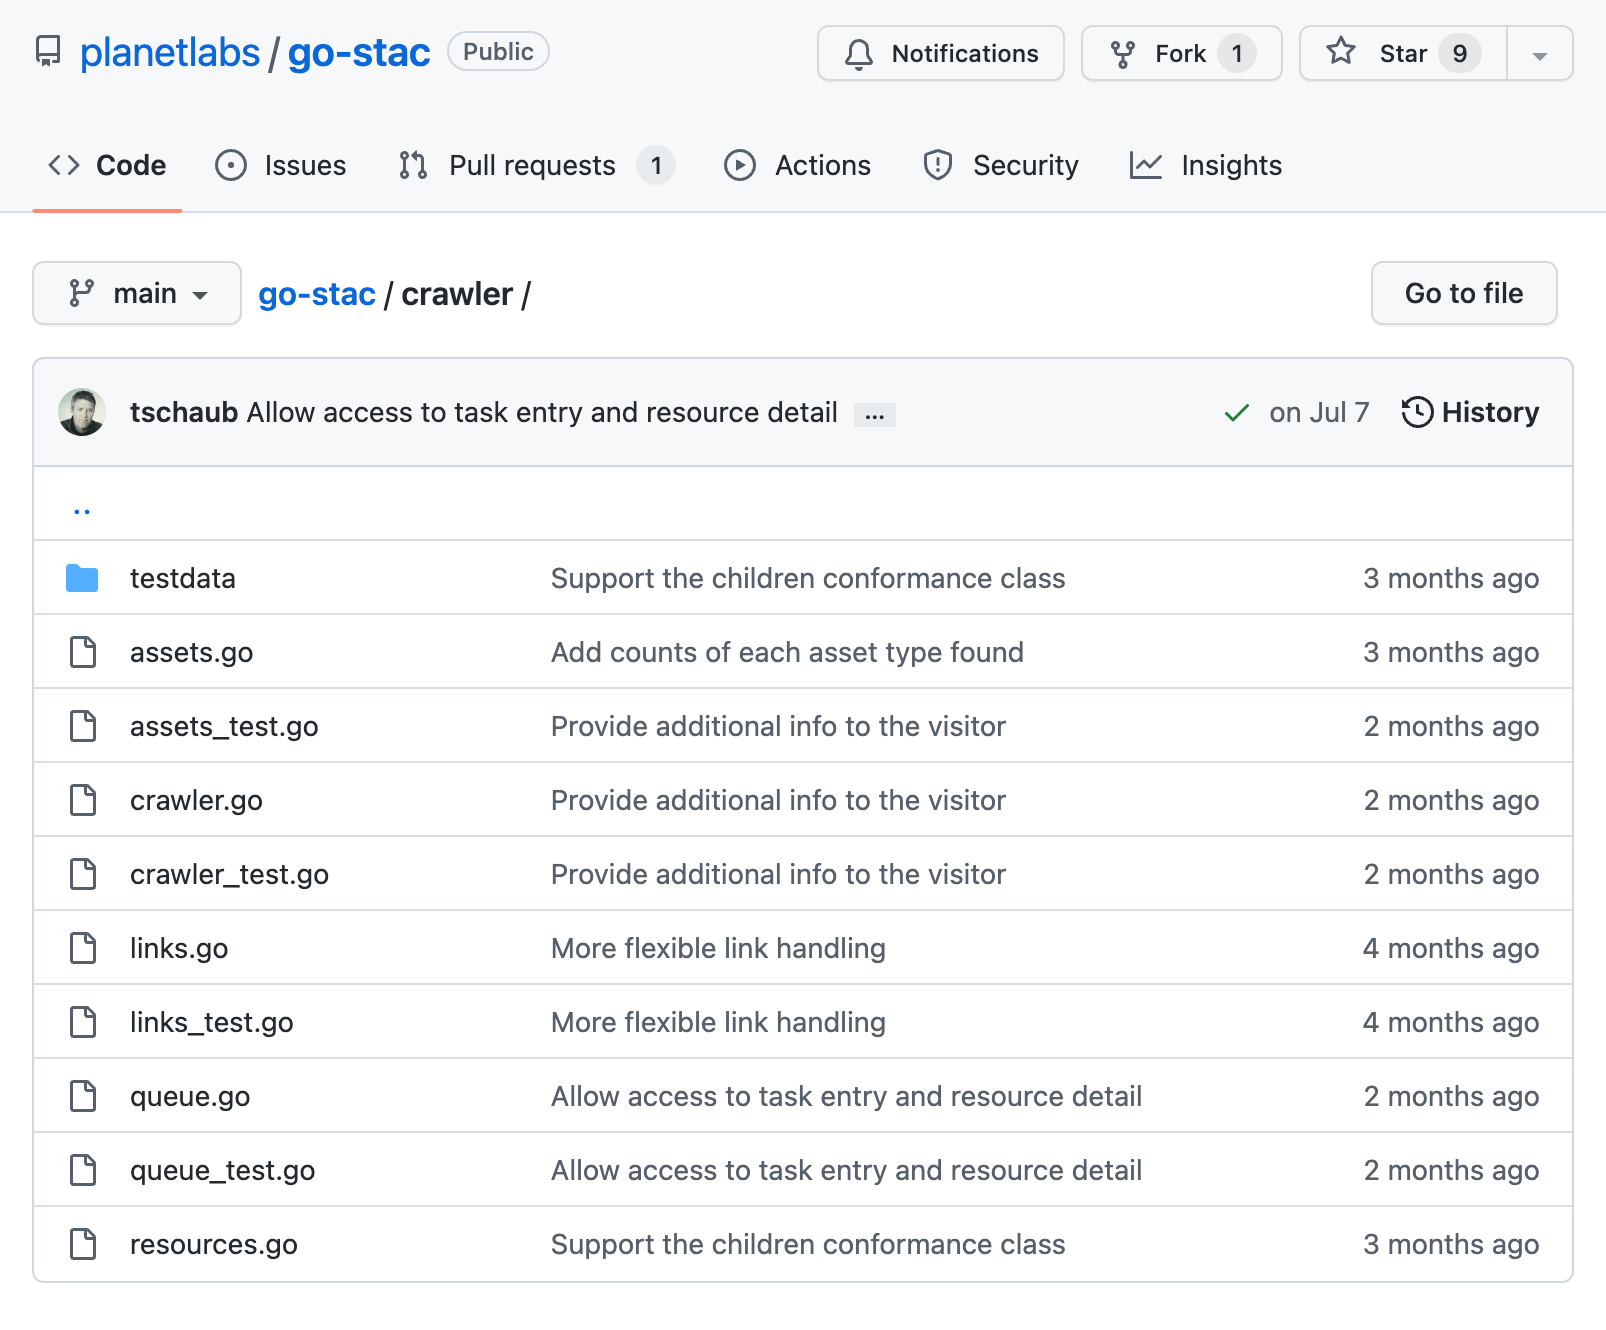Image resolution: width=1606 pixels, height=1330 pixels.
Task: Open the commit date 'on Jul 7'
Action: coord(1319,412)
